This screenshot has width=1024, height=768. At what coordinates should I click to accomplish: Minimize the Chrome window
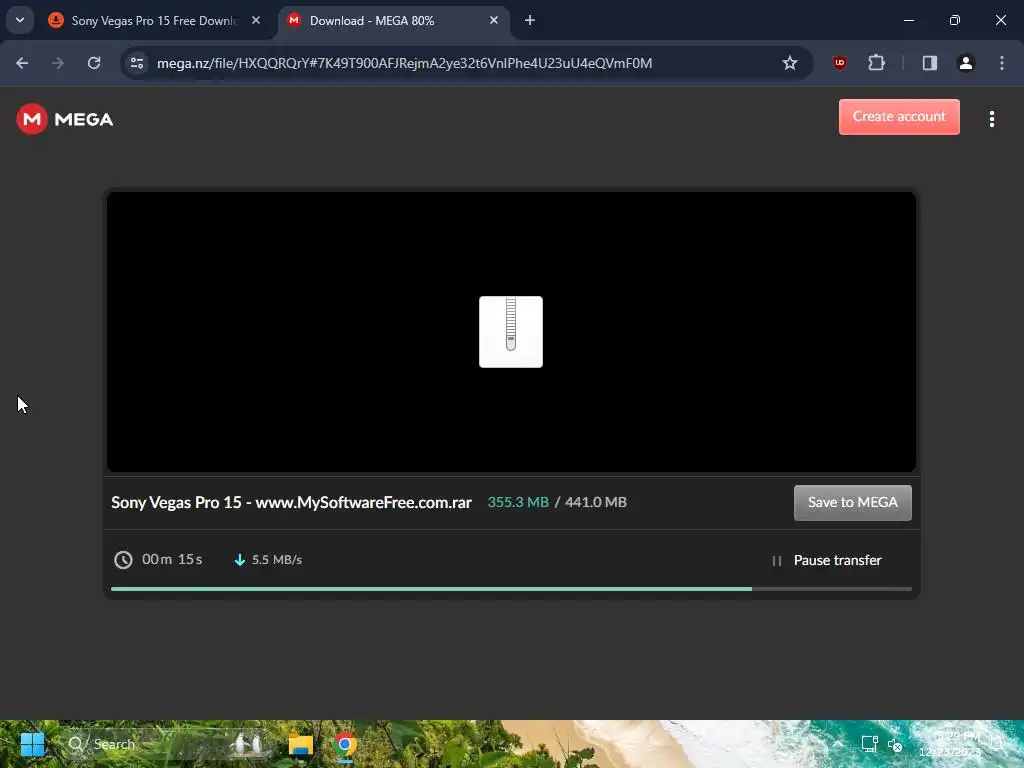tap(908, 20)
